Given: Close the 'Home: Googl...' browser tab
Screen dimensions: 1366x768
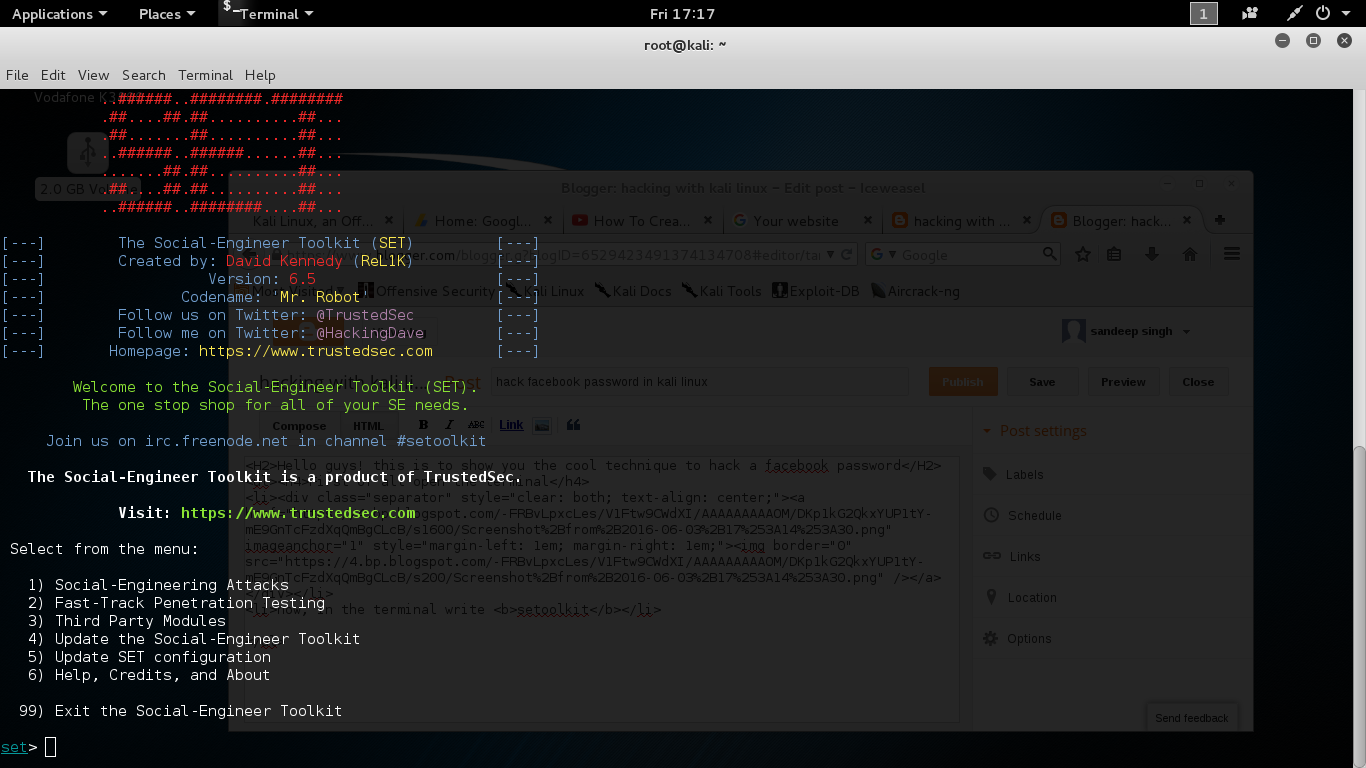Looking at the screenshot, I should [549, 220].
